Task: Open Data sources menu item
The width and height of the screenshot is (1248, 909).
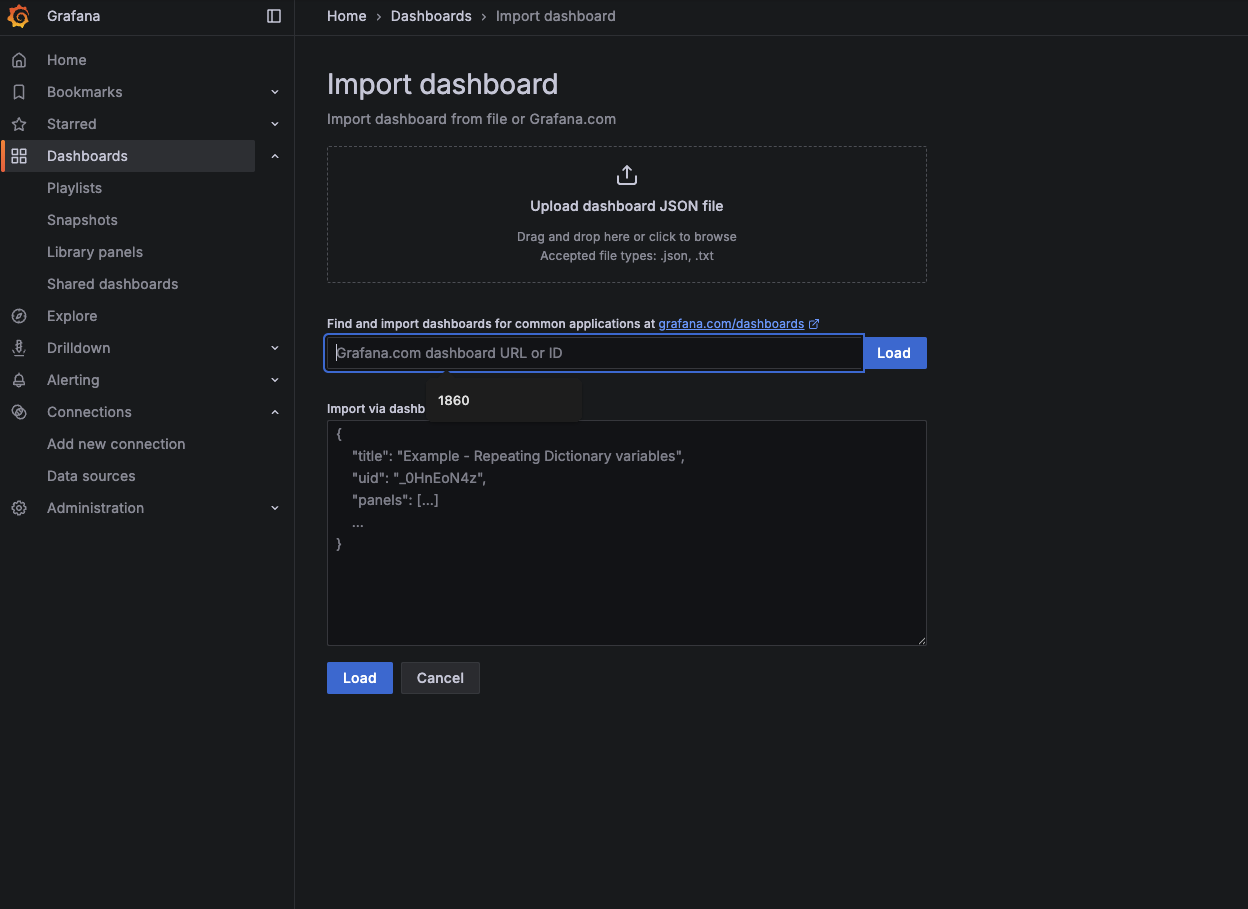Action: 91,476
